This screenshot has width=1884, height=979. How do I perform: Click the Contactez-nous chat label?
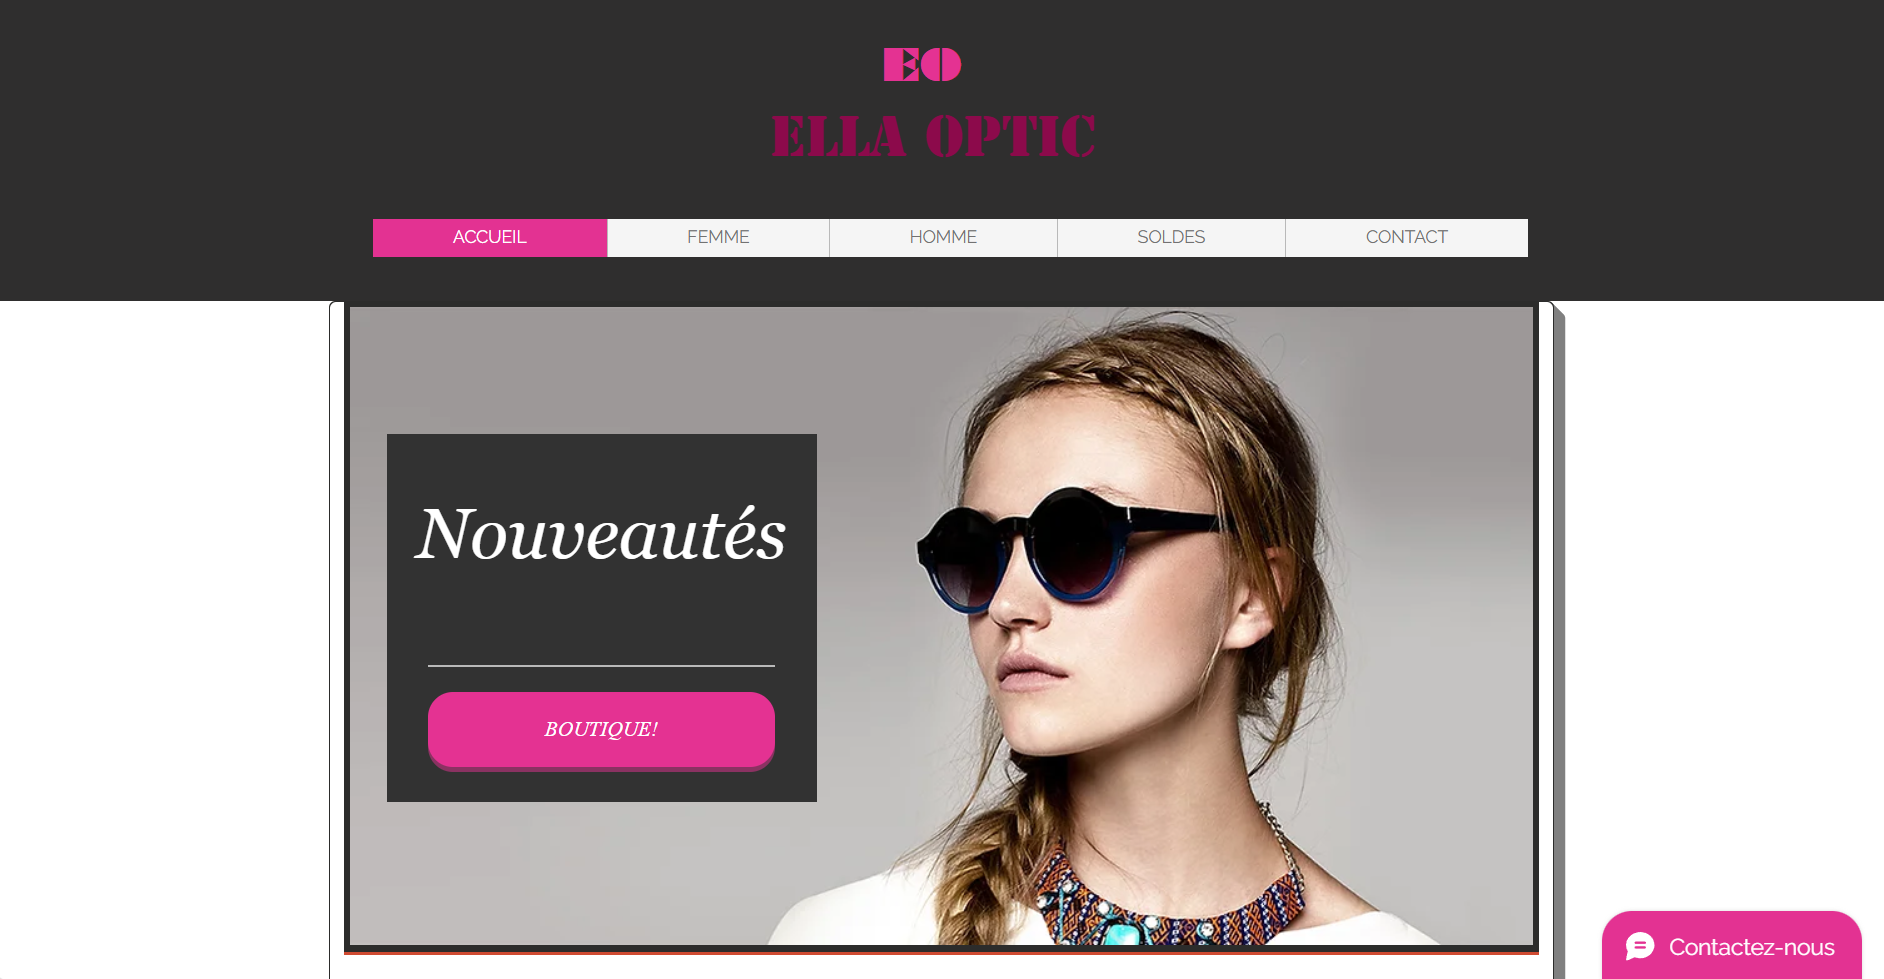coord(1751,947)
